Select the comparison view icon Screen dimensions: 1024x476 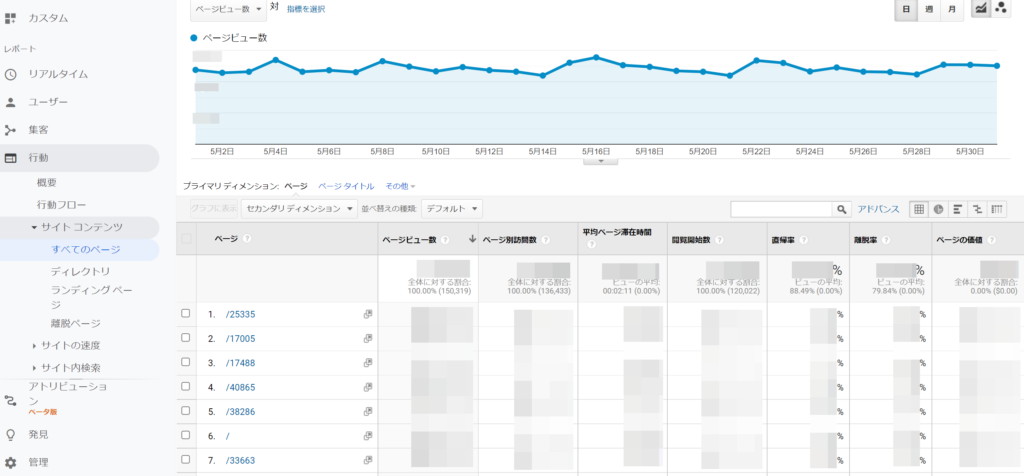[x=977, y=209]
